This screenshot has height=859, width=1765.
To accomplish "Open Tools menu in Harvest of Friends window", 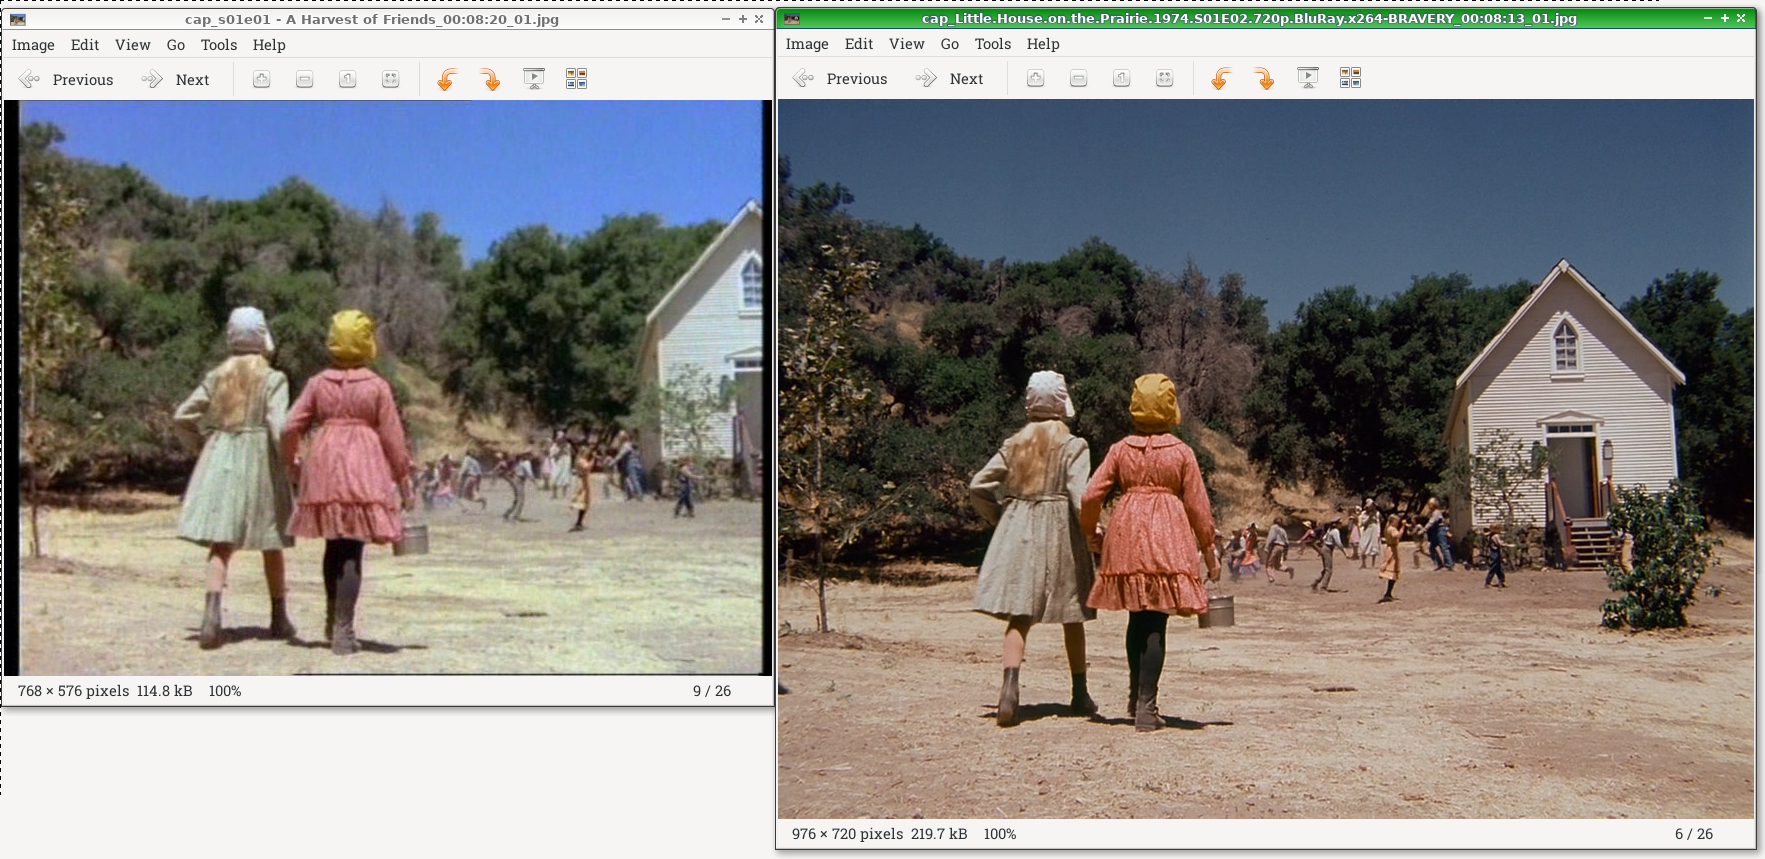I will [x=219, y=45].
